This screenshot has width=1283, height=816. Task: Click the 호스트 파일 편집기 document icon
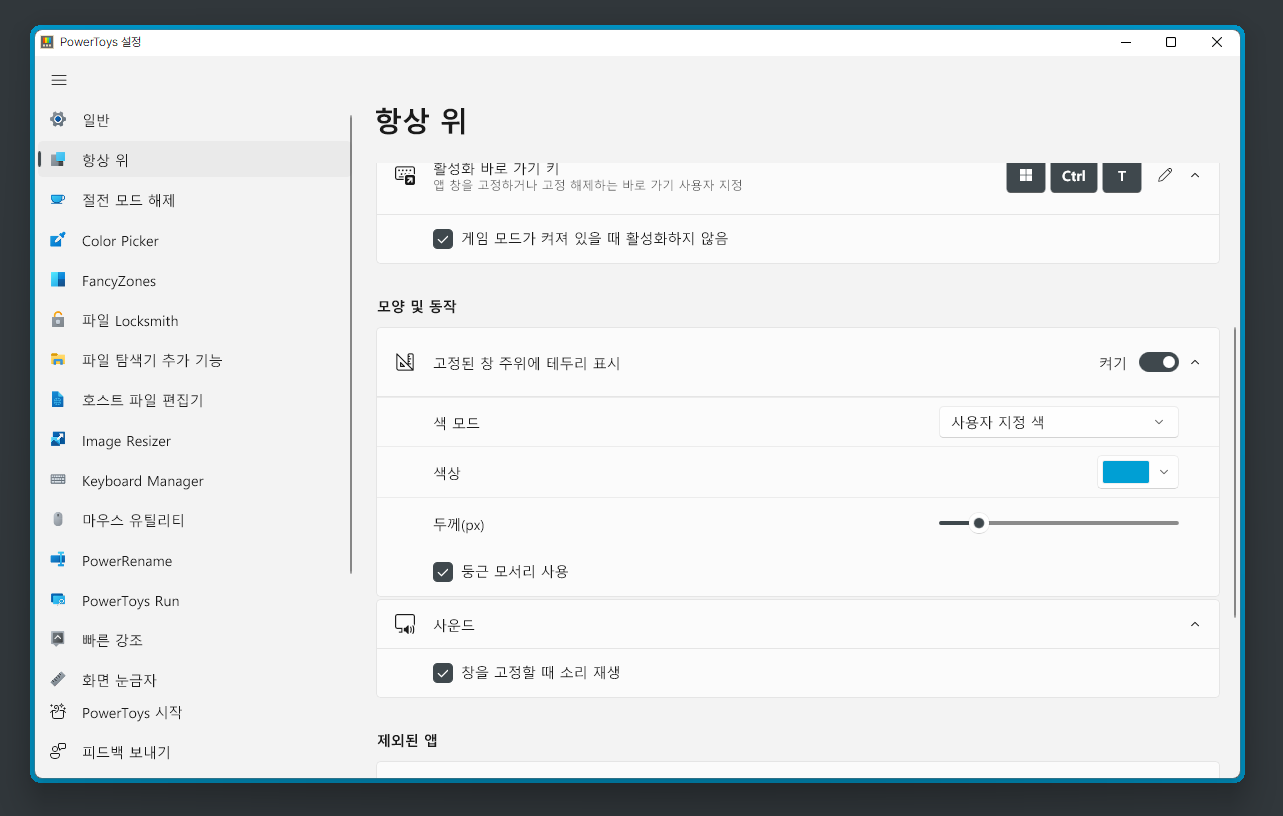pyautogui.click(x=58, y=400)
